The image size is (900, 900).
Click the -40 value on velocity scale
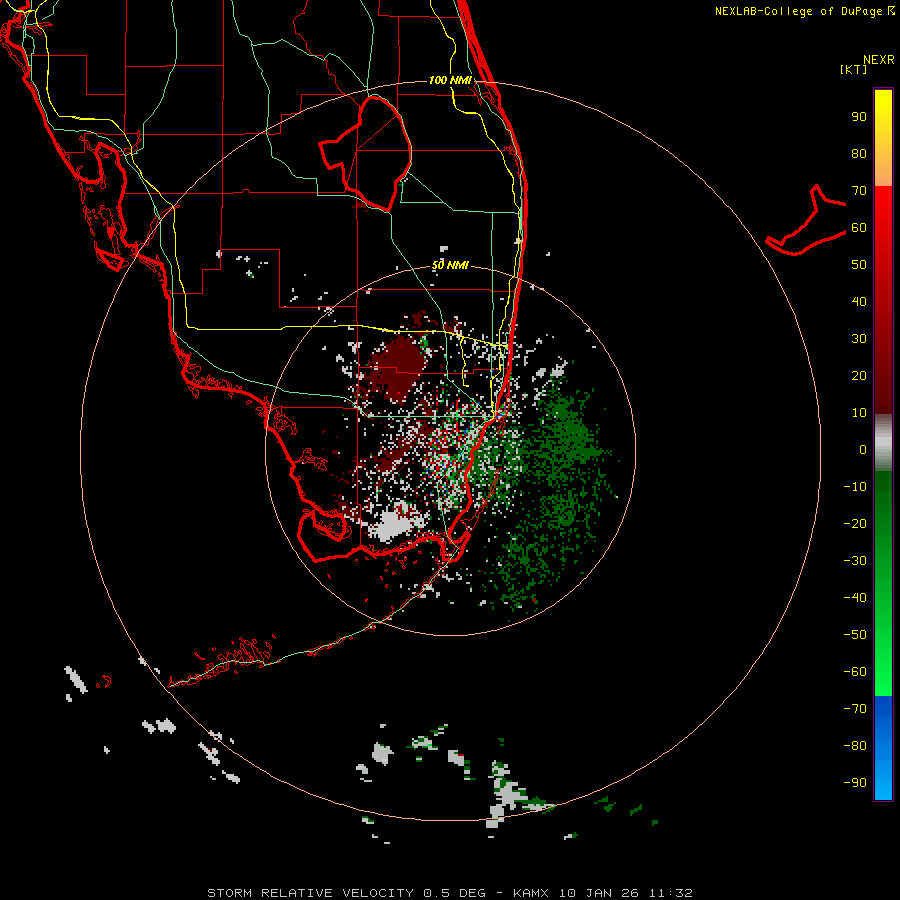tap(855, 598)
